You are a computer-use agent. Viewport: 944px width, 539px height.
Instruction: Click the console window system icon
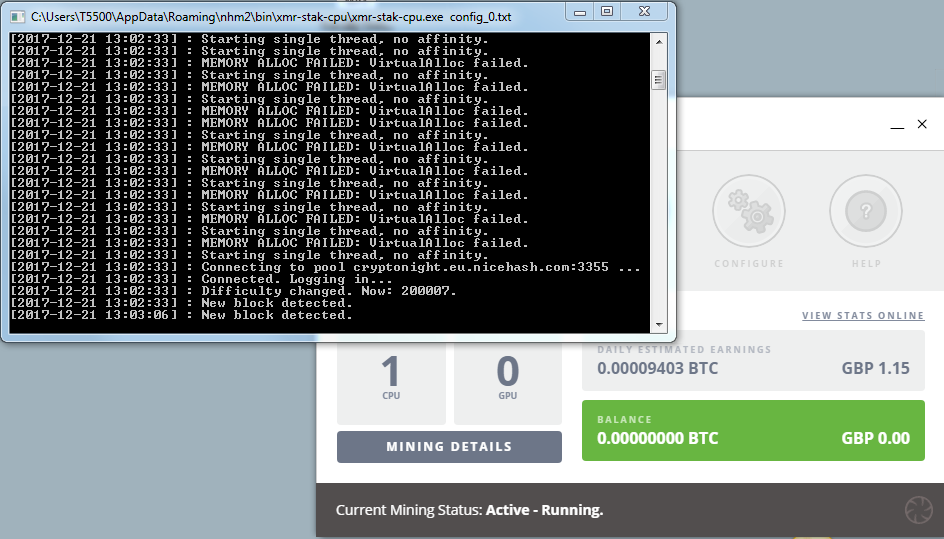point(17,16)
